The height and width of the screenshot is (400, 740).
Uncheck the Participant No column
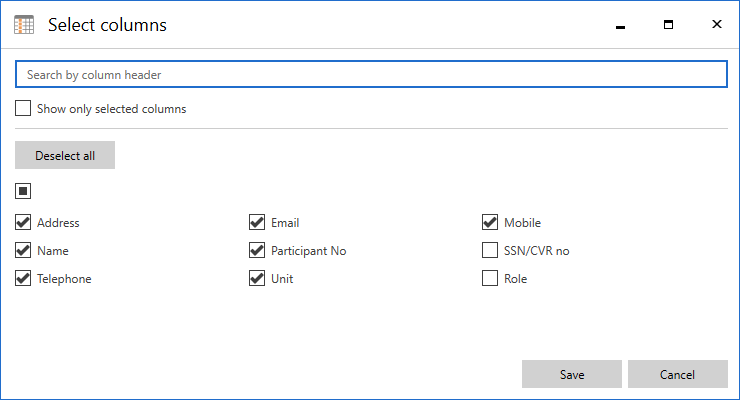257,250
